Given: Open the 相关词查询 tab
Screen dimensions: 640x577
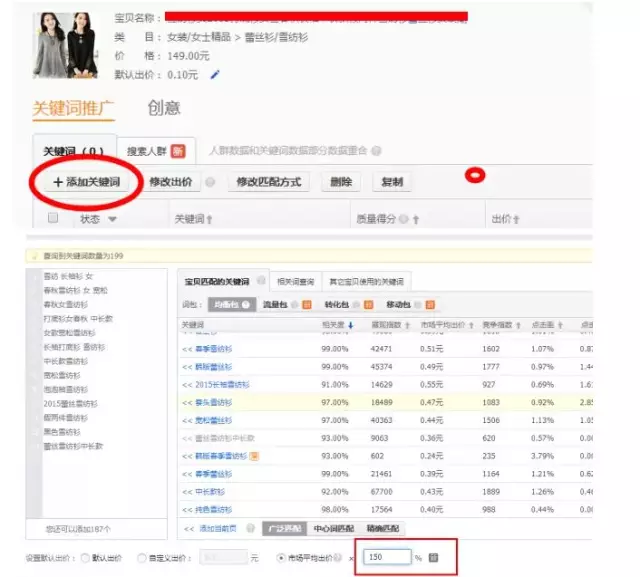Looking at the screenshot, I should (x=296, y=282).
